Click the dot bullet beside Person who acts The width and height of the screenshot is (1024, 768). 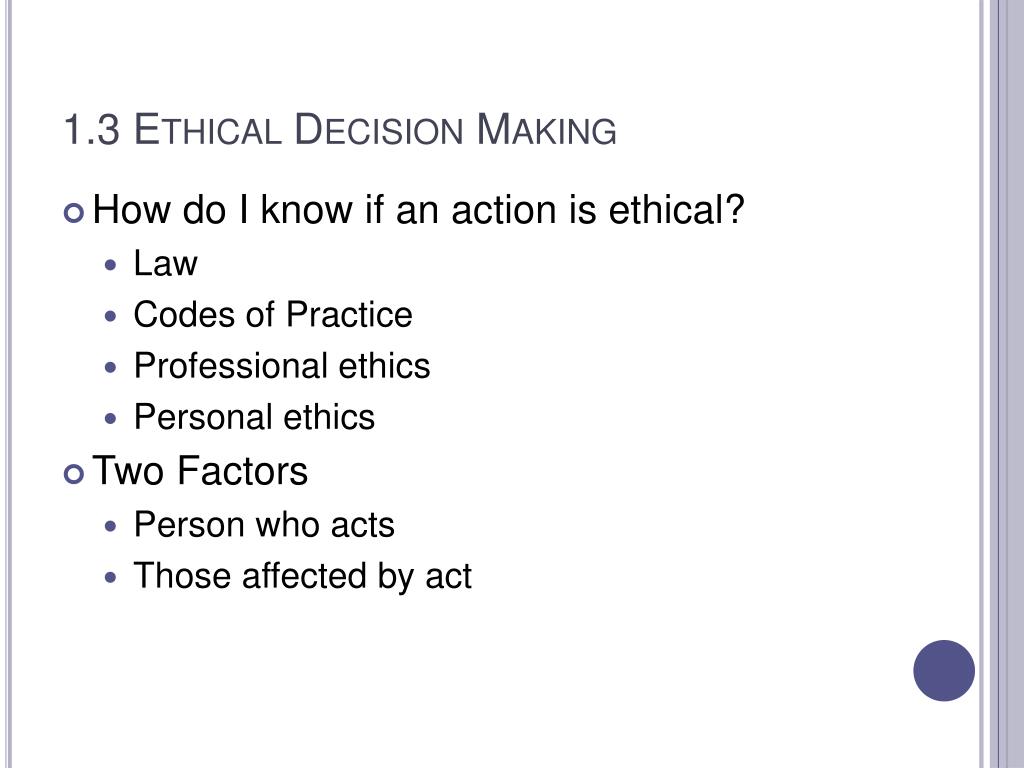[111, 526]
